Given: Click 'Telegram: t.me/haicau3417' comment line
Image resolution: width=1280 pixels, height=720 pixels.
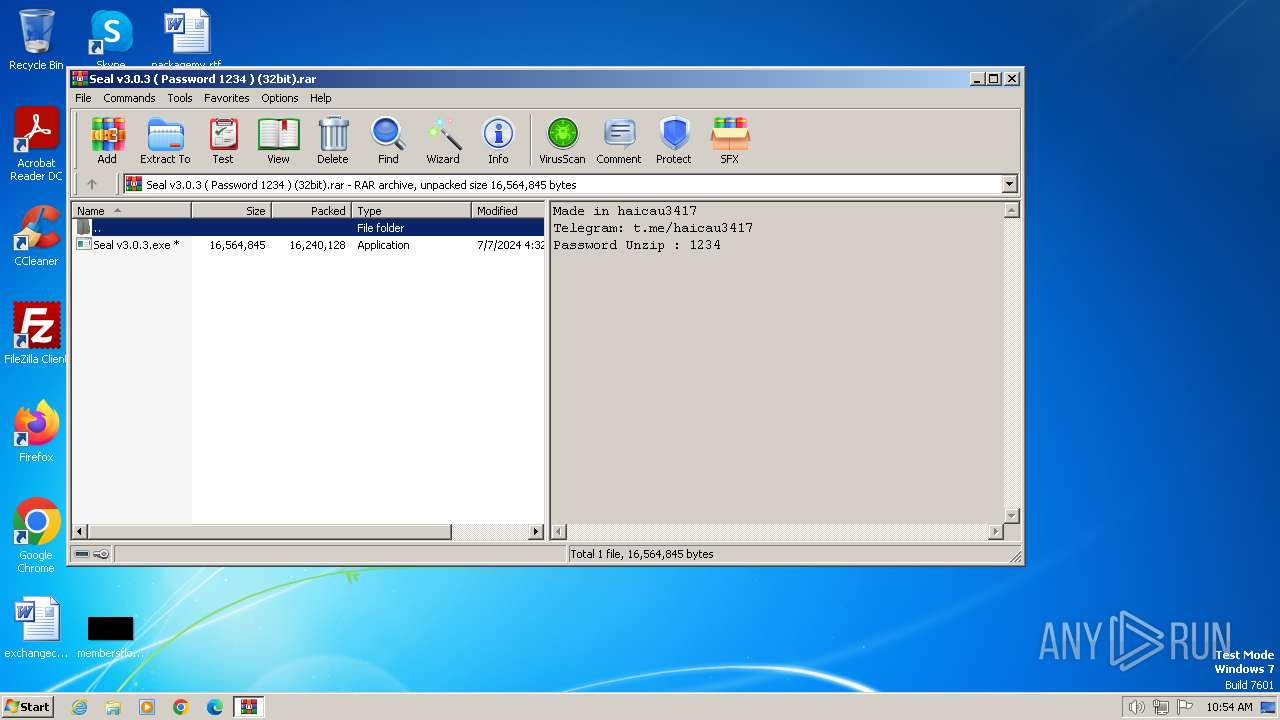Looking at the screenshot, I should point(653,228).
